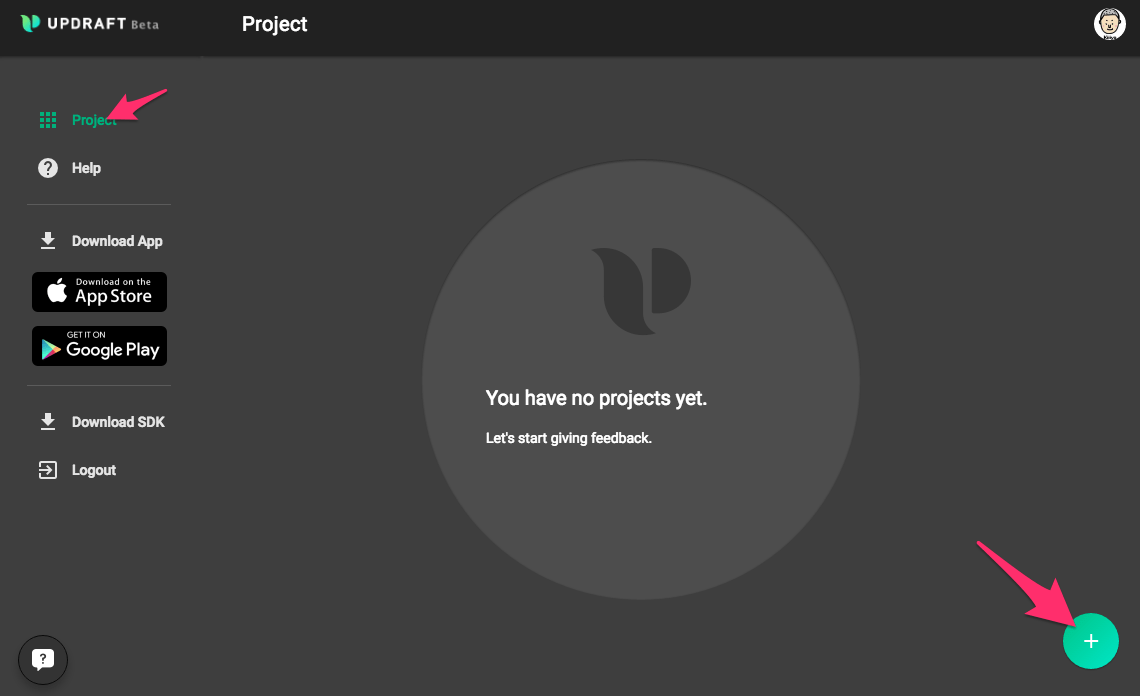Image resolution: width=1140 pixels, height=696 pixels.
Task: Open the Google Play download badge
Action: tap(99, 346)
